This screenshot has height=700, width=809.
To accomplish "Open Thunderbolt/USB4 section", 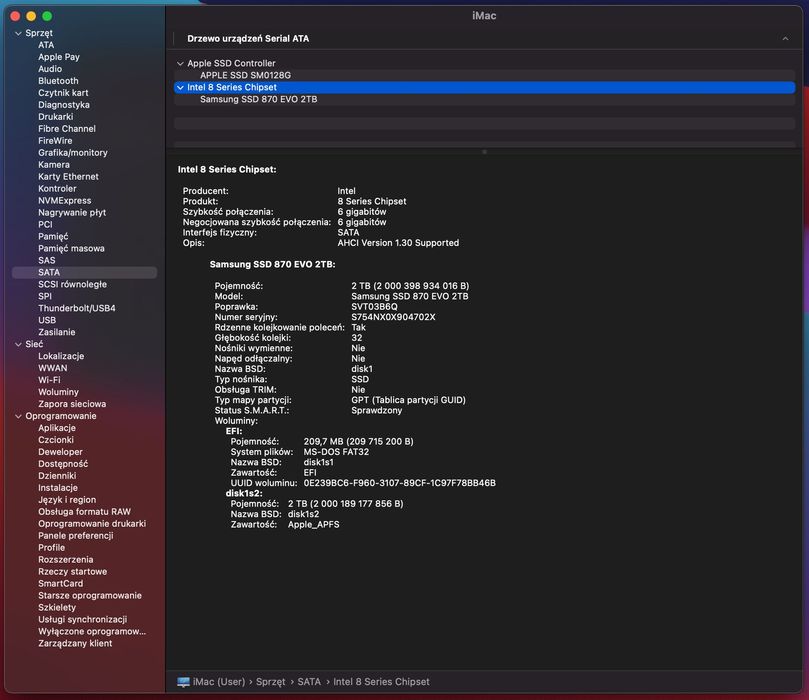I will click(x=77, y=308).
